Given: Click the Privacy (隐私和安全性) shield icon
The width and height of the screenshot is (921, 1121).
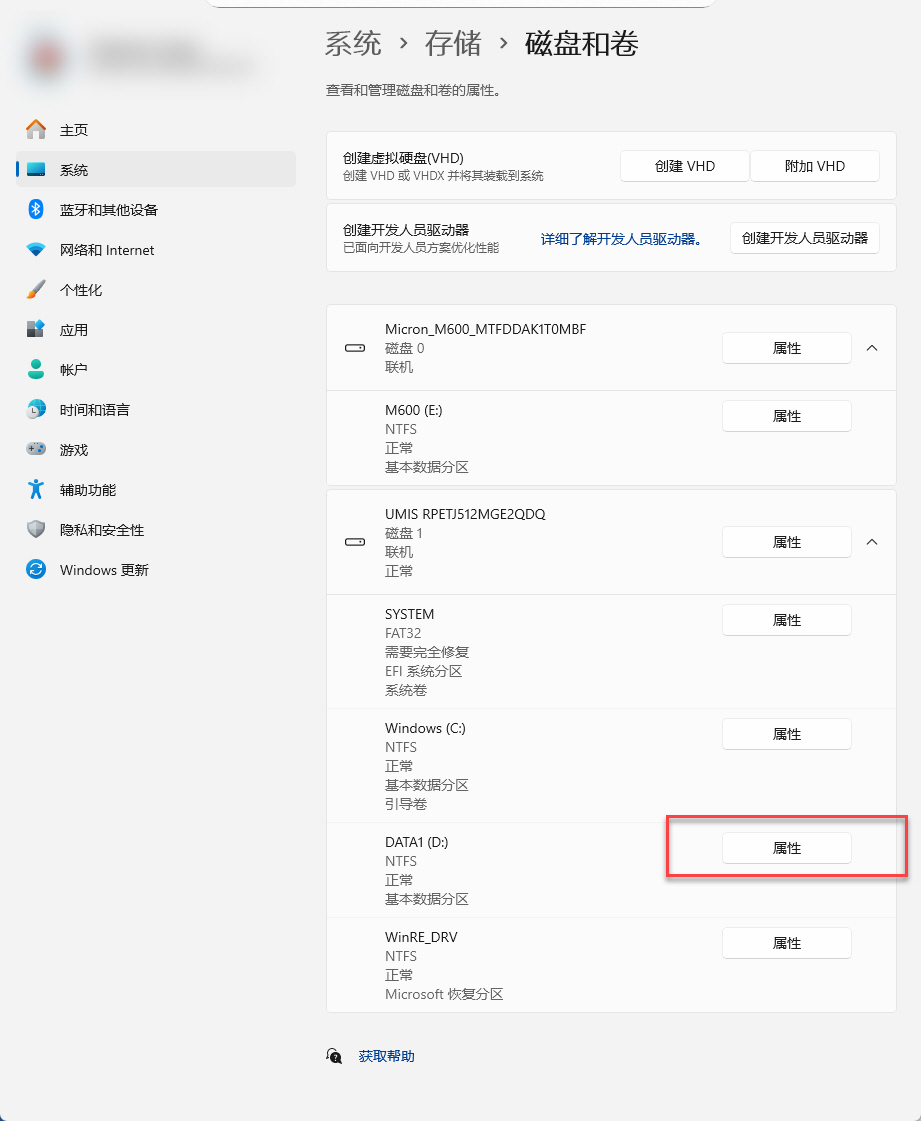Looking at the screenshot, I should [x=36, y=530].
